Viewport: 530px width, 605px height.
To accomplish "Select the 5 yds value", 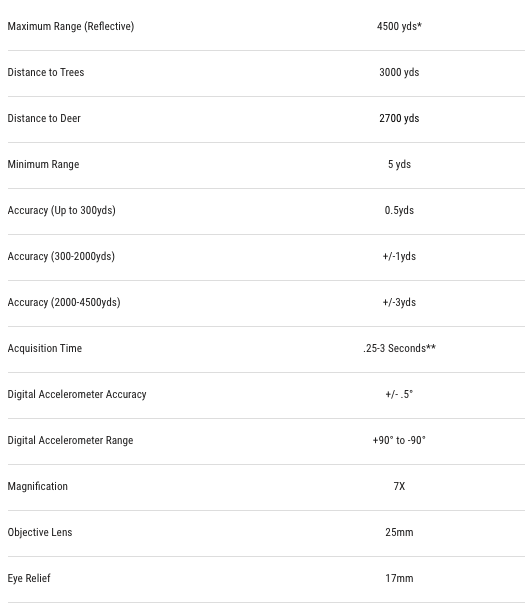I will tap(399, 164).
